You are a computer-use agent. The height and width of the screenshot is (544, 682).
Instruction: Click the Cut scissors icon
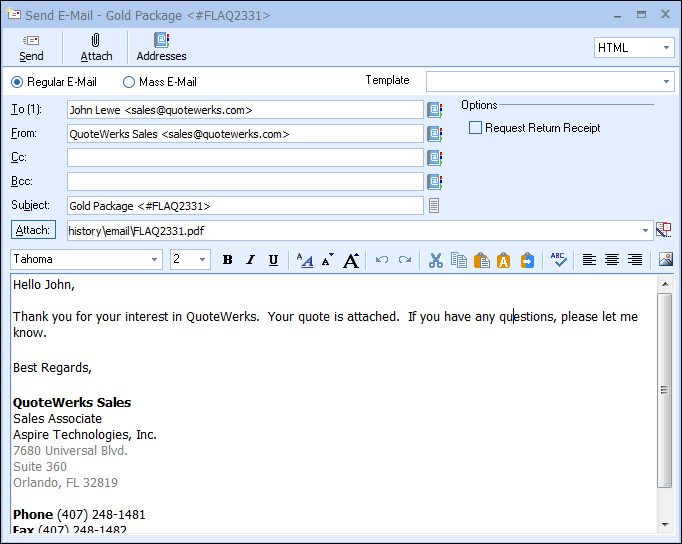[435, 260]
